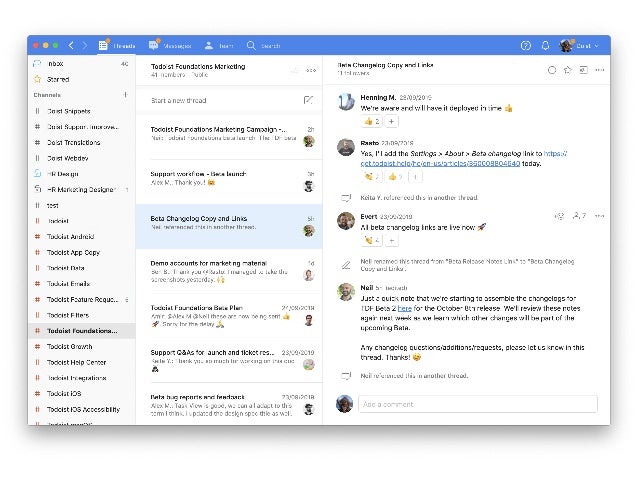Select Doist Webdev channel
638x479 pixels.
(x=81, y=158)
